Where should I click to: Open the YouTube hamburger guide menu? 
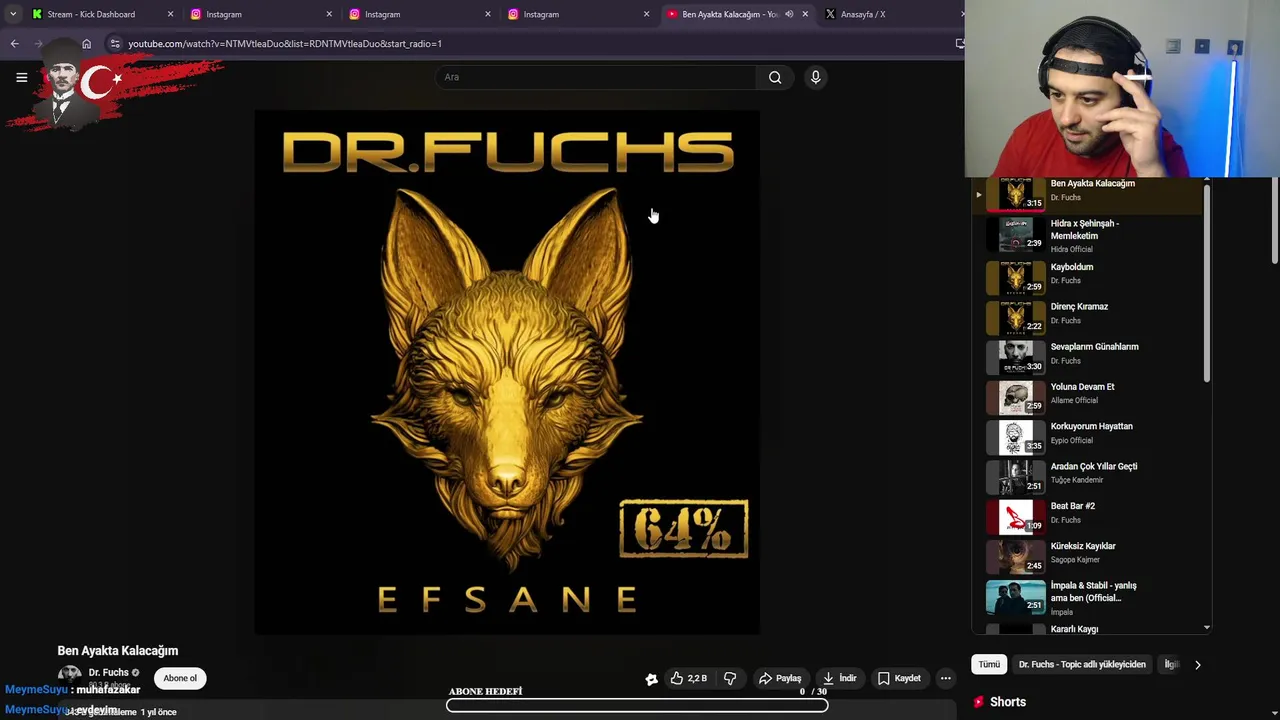(21, 77)
